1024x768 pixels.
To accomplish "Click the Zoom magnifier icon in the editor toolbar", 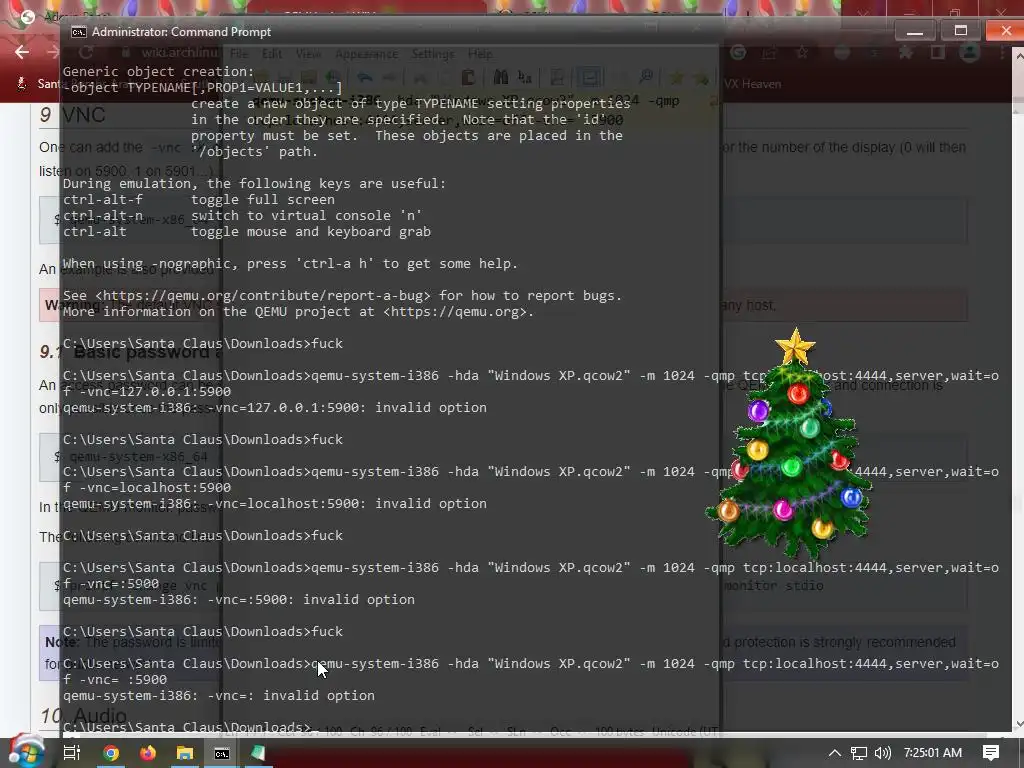I will coord(646,78).
